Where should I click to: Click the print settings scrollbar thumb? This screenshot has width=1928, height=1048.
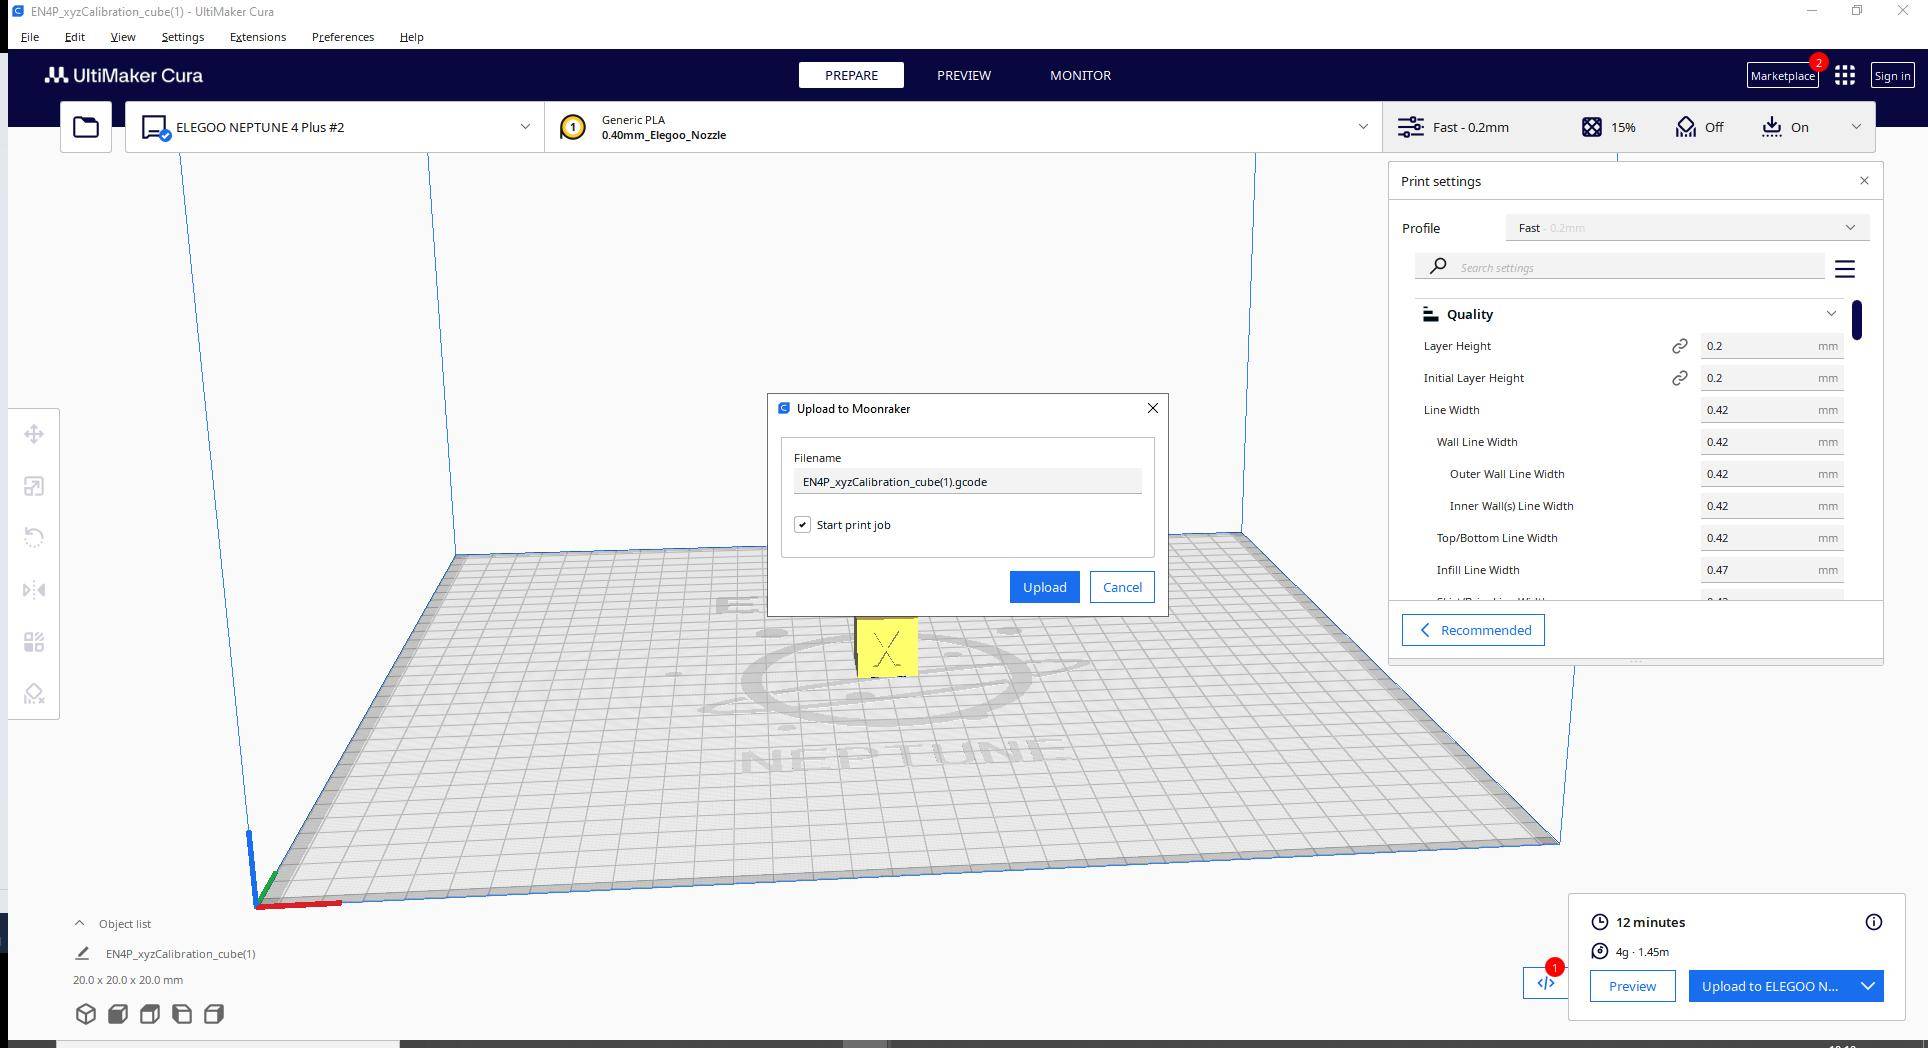pos(1856,320)
